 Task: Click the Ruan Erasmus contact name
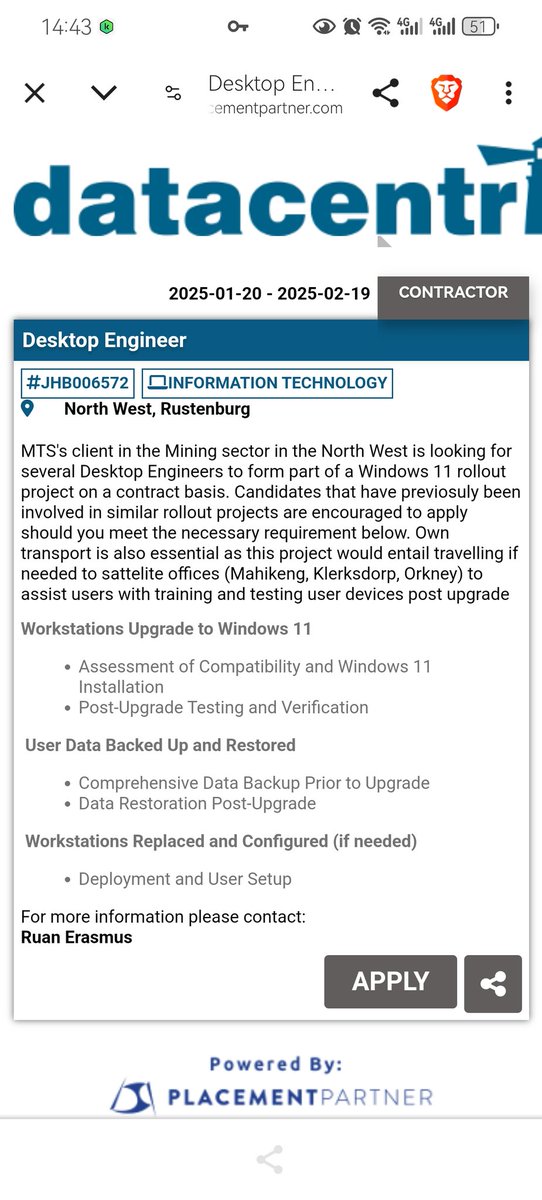(76, 937)
